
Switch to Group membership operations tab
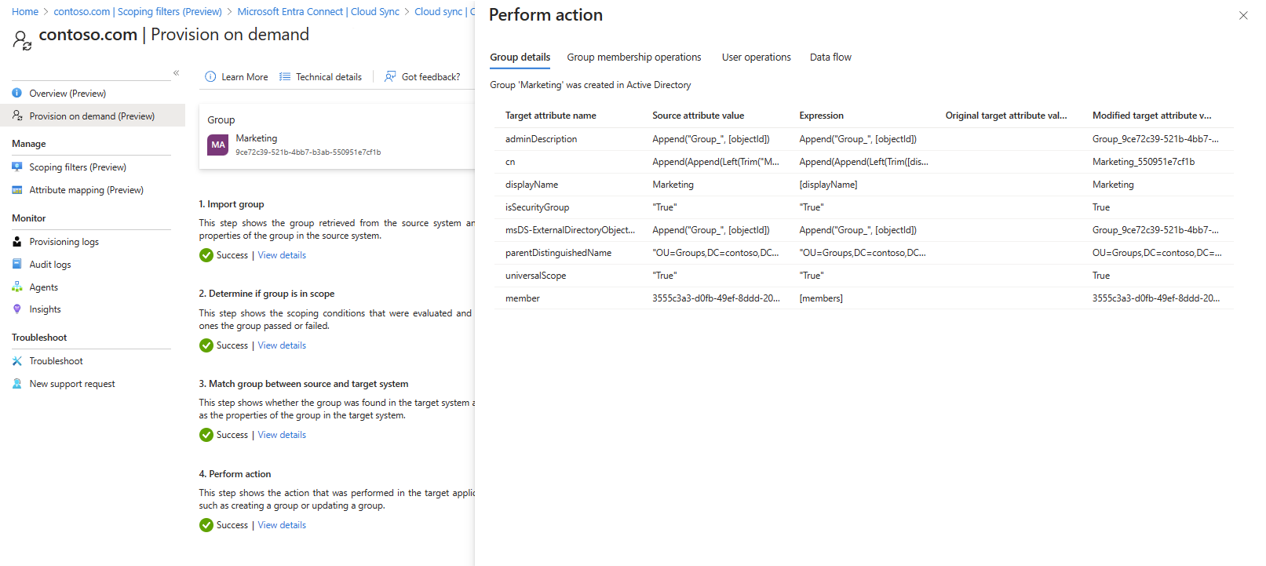pos(634,57)
